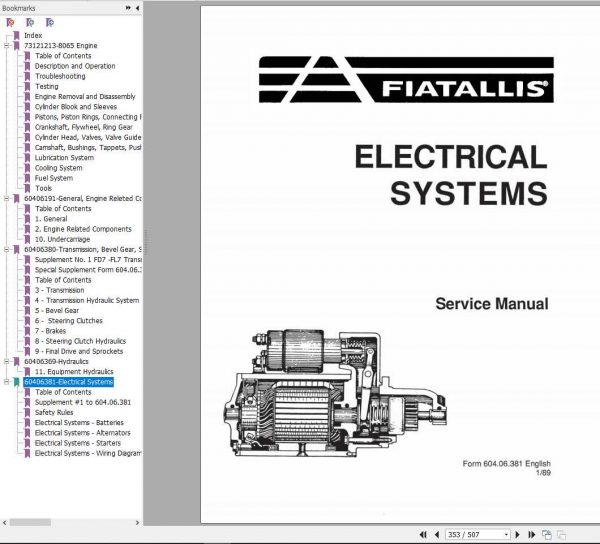Open 2. Engine Related Components bookmark
Screen dimensions: 600x544
click(83, 229)
